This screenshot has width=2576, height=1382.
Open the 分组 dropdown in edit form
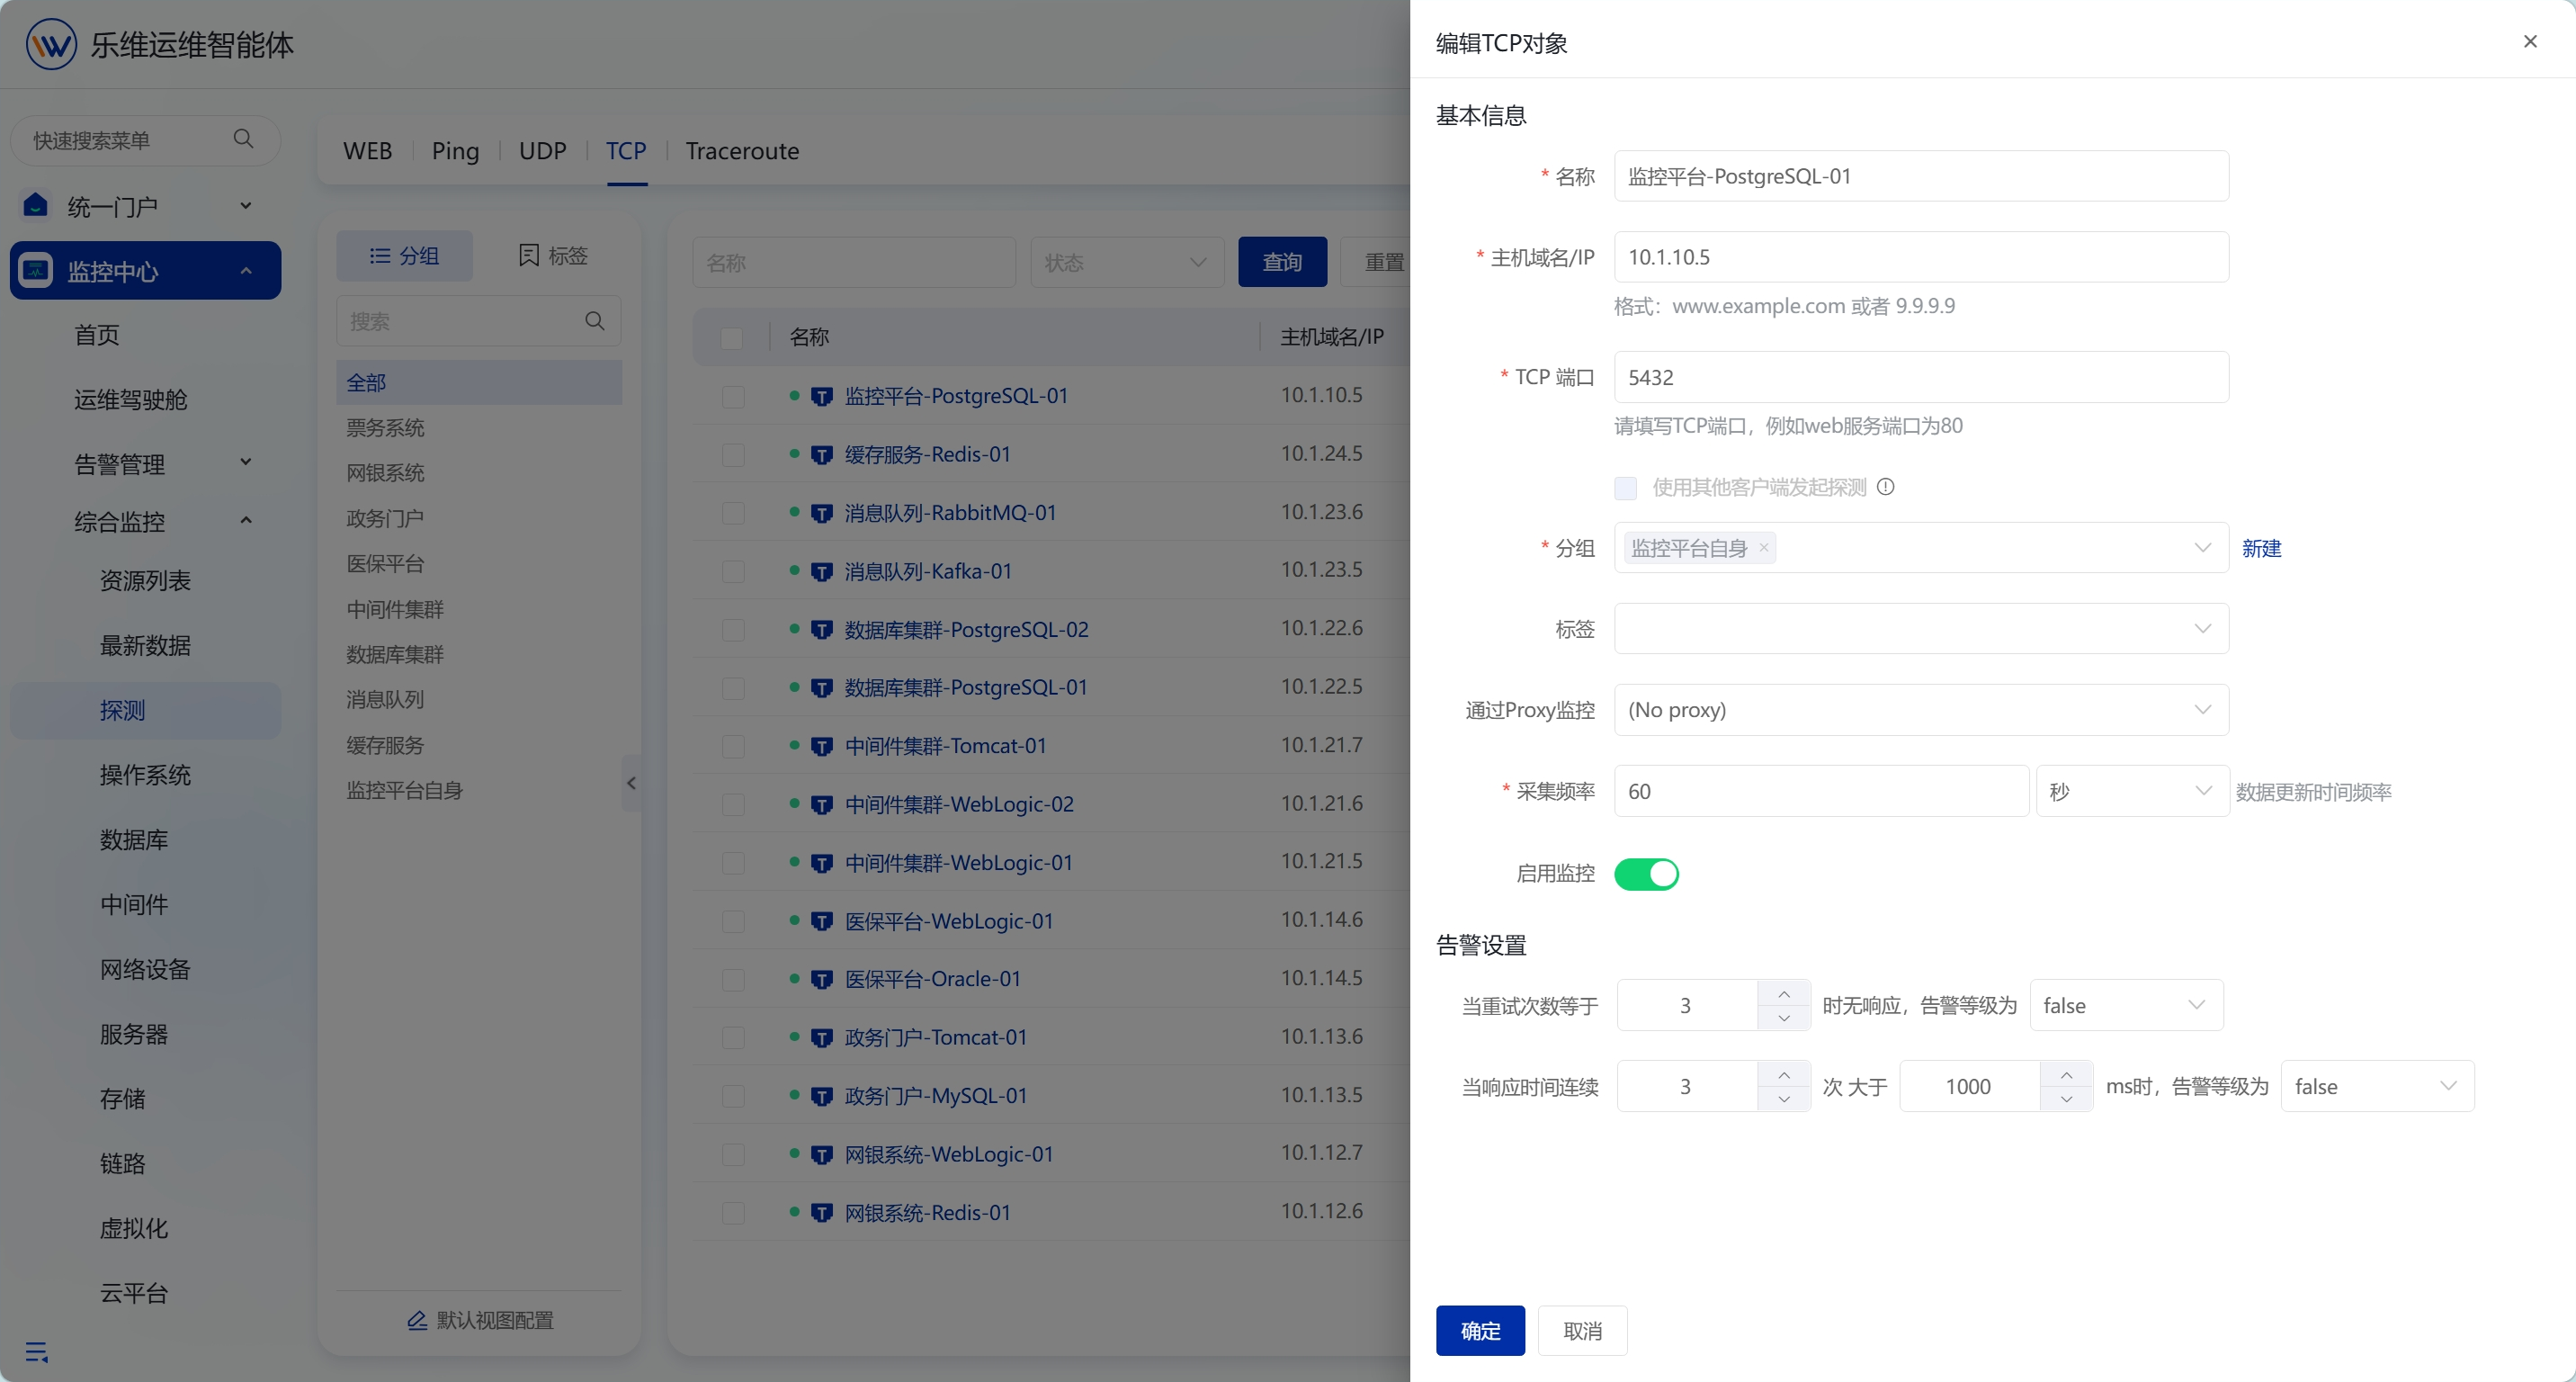coord(1921,547)
